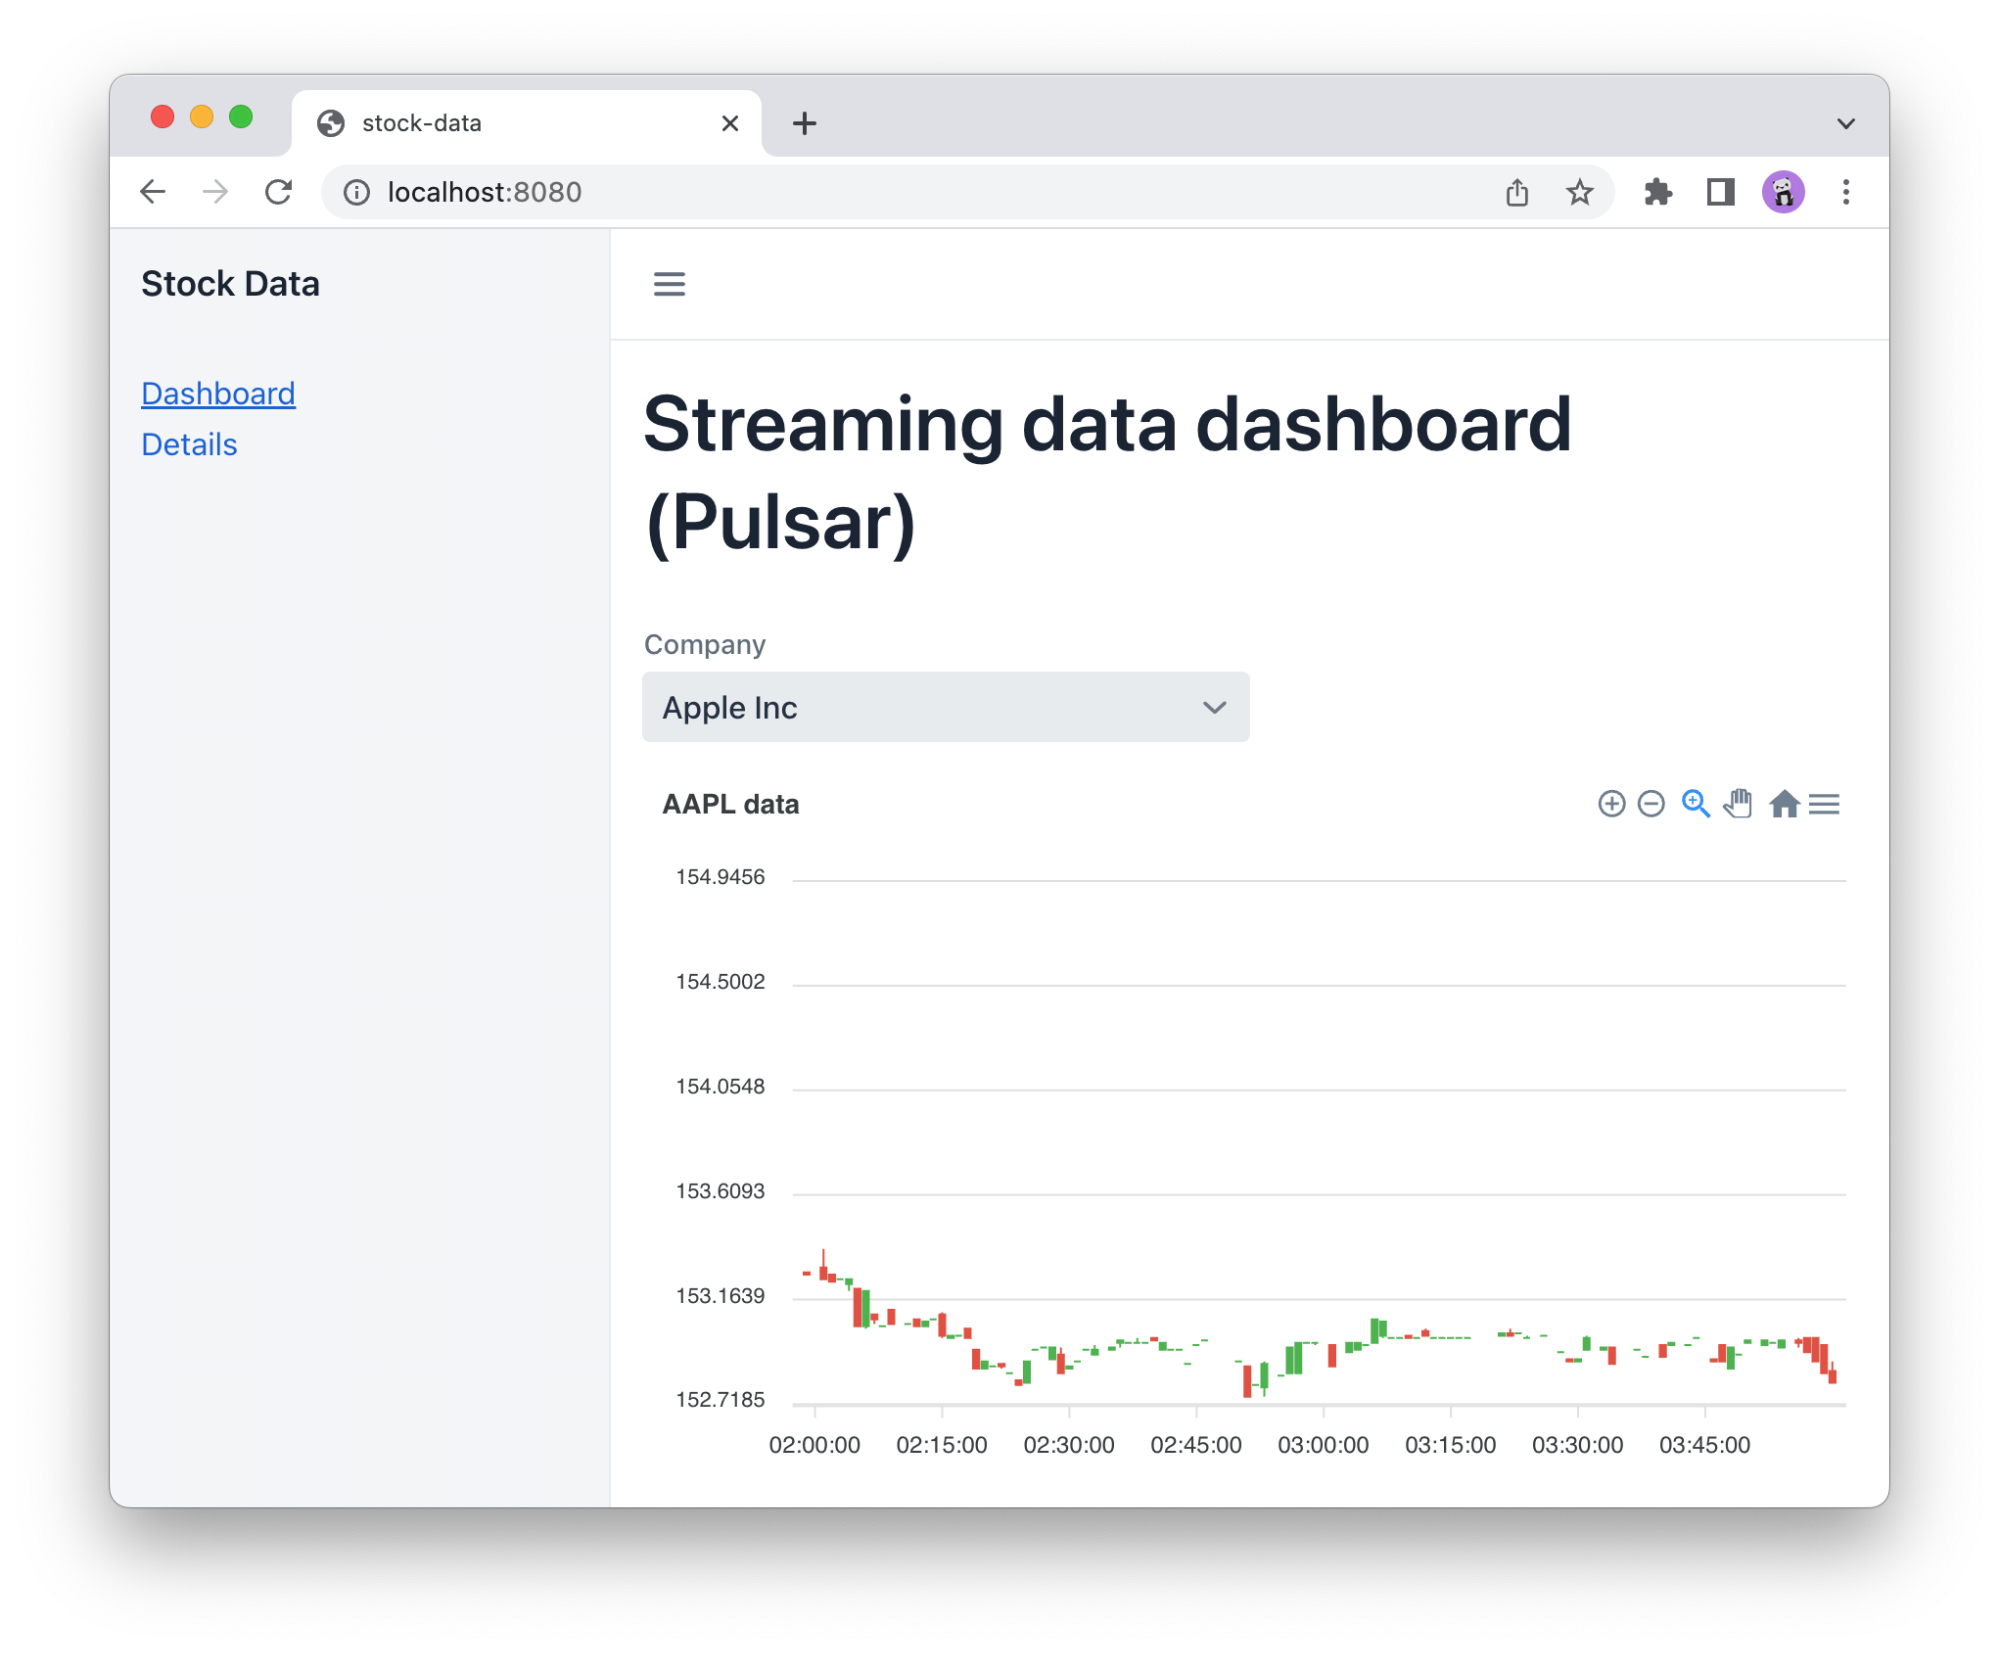Navigate to the Details page link
This screenshot has width=1999, height=1653.
(188, 443)
